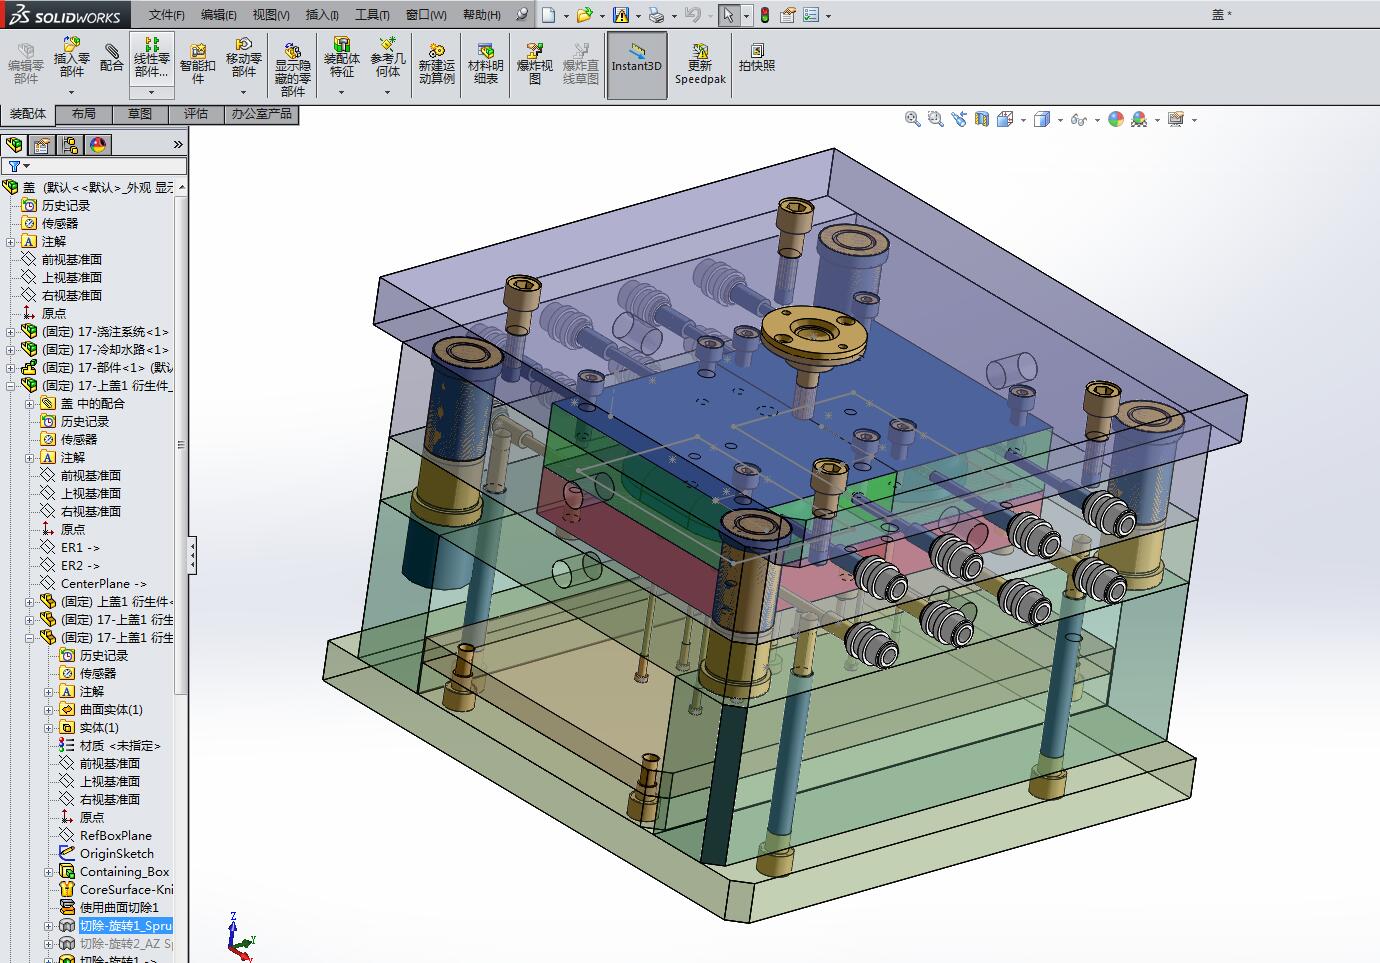The height and width of the screenshot is (963, 1380).
Task: Click 显示隐藏的零部件 toolbar icon
Action: 292,68
